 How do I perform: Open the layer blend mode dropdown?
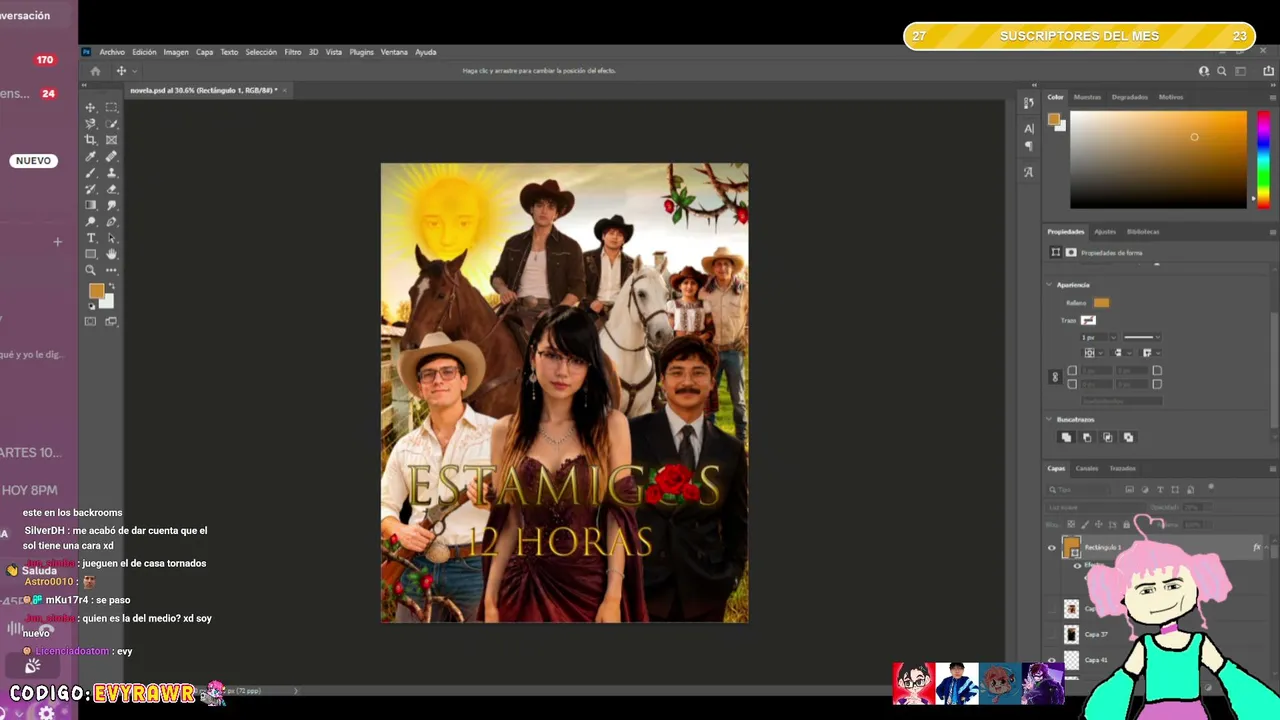(1095, 507)
